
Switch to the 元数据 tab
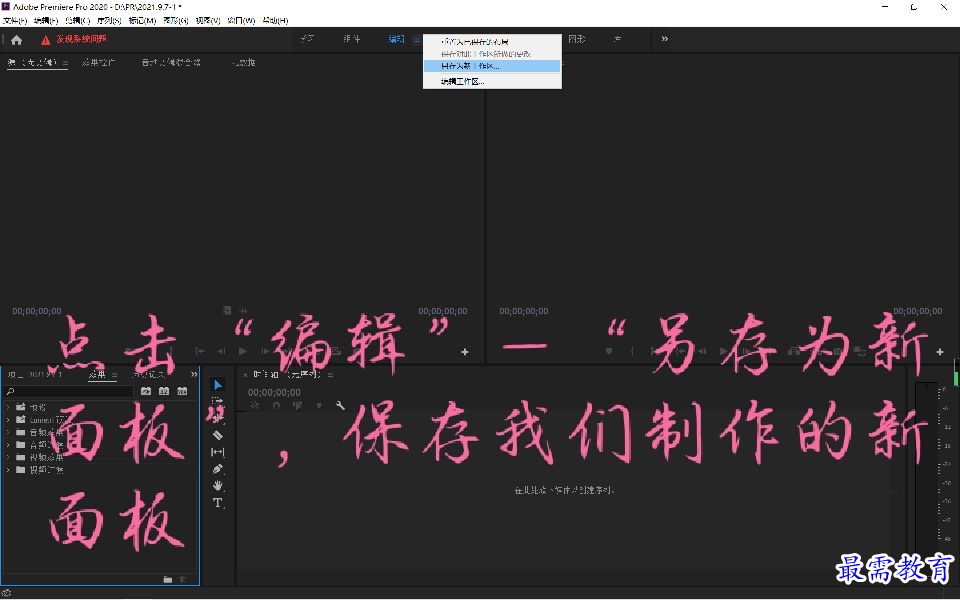pos(244,62)
